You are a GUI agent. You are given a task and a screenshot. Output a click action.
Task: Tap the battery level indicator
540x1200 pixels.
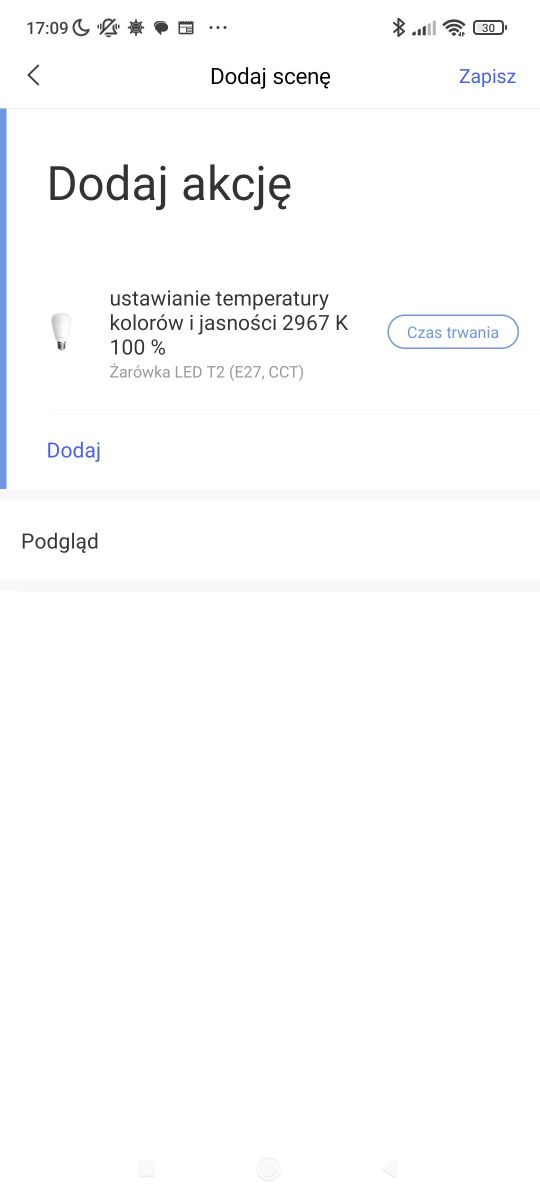[x=489, y=28]
